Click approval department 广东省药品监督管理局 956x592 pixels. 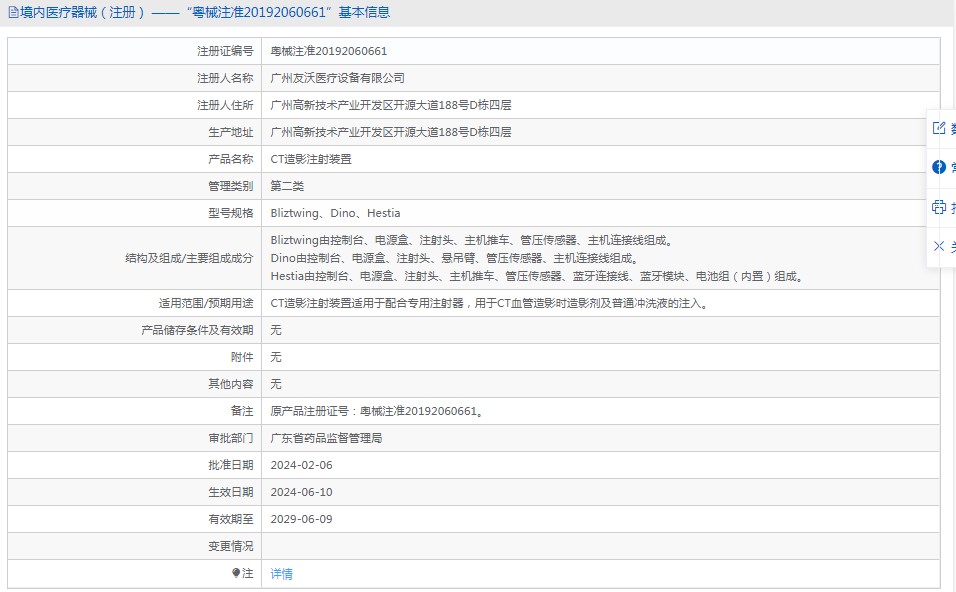pos(326,438)
